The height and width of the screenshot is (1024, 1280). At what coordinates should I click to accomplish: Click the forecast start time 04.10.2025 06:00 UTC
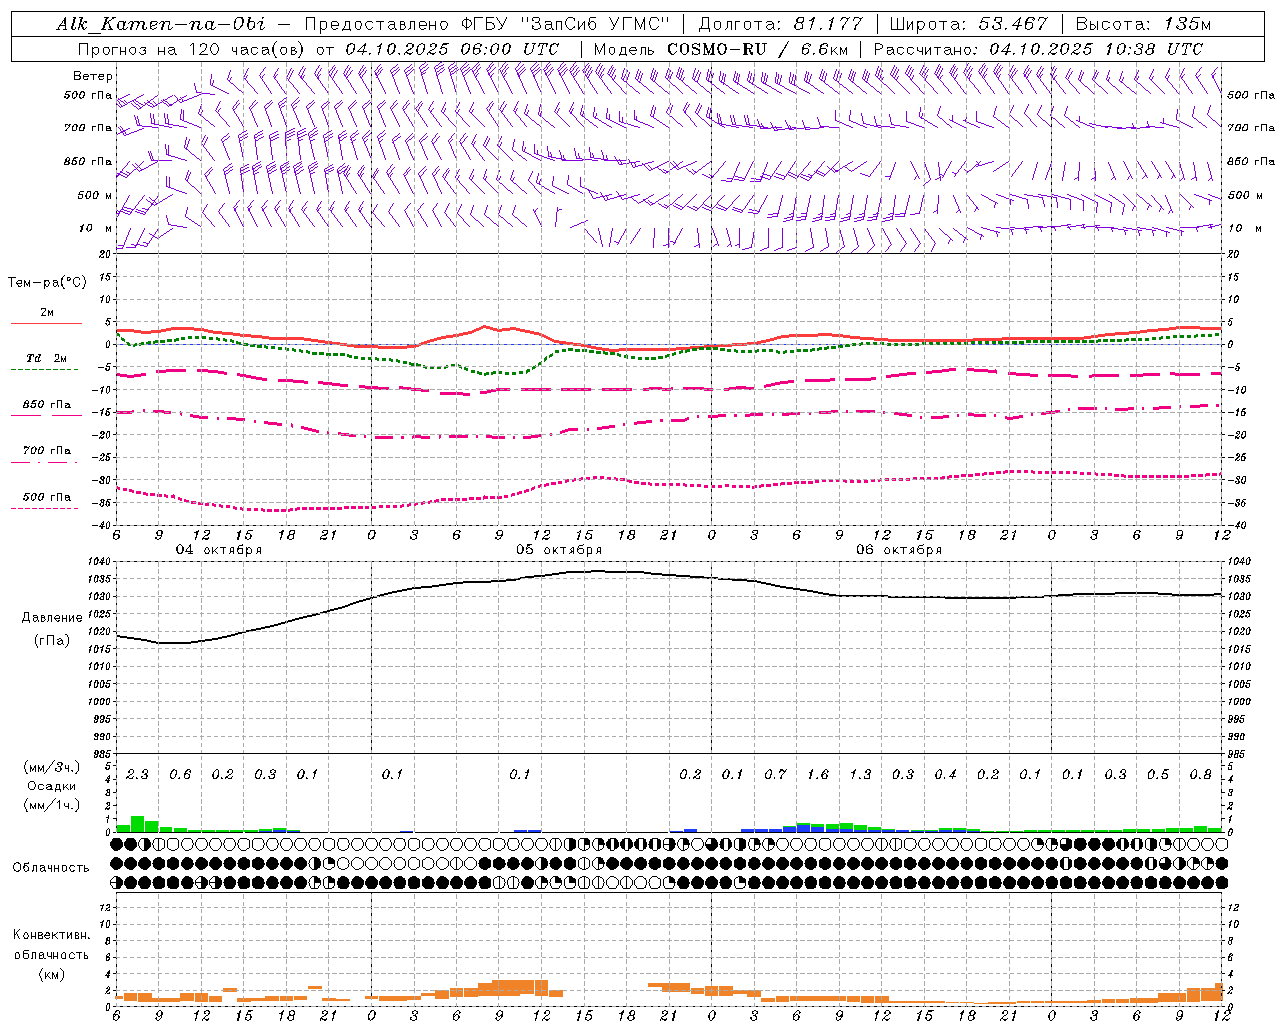[452, 49]
